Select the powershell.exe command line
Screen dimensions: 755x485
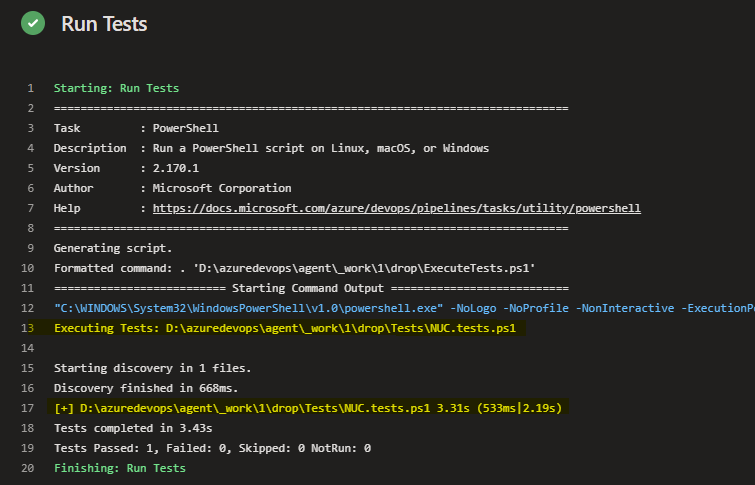pyautogui.click(x=404, y=308)
